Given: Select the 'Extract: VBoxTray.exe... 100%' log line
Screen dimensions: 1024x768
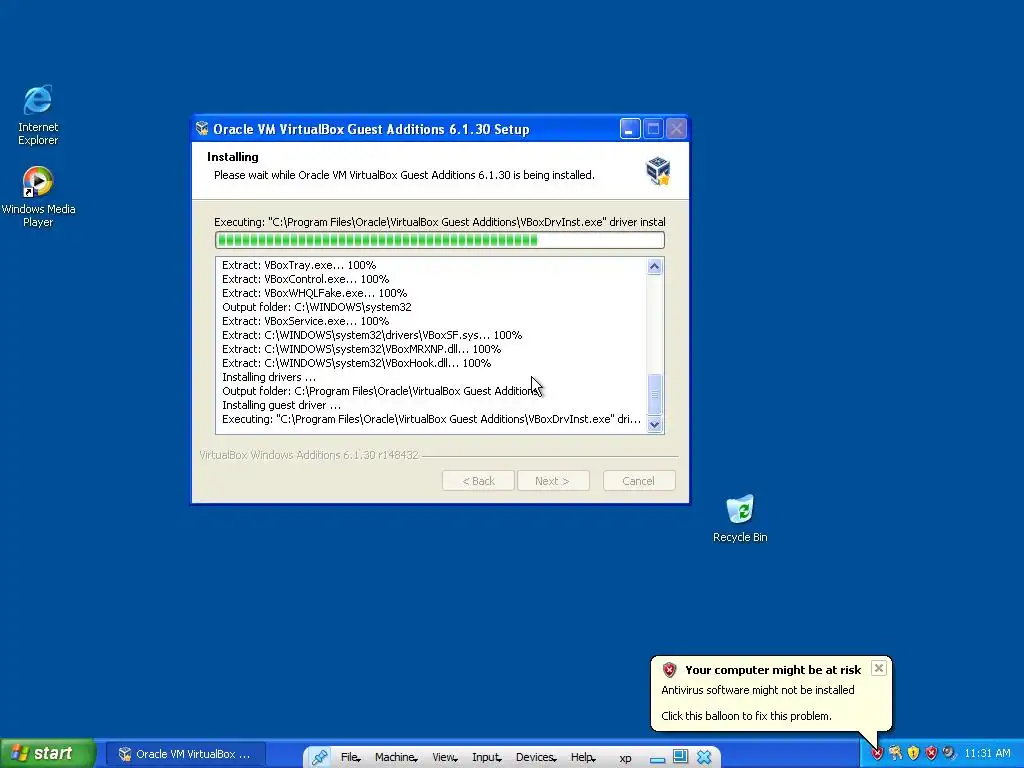Looking at the screenshot, I should 299,265.
